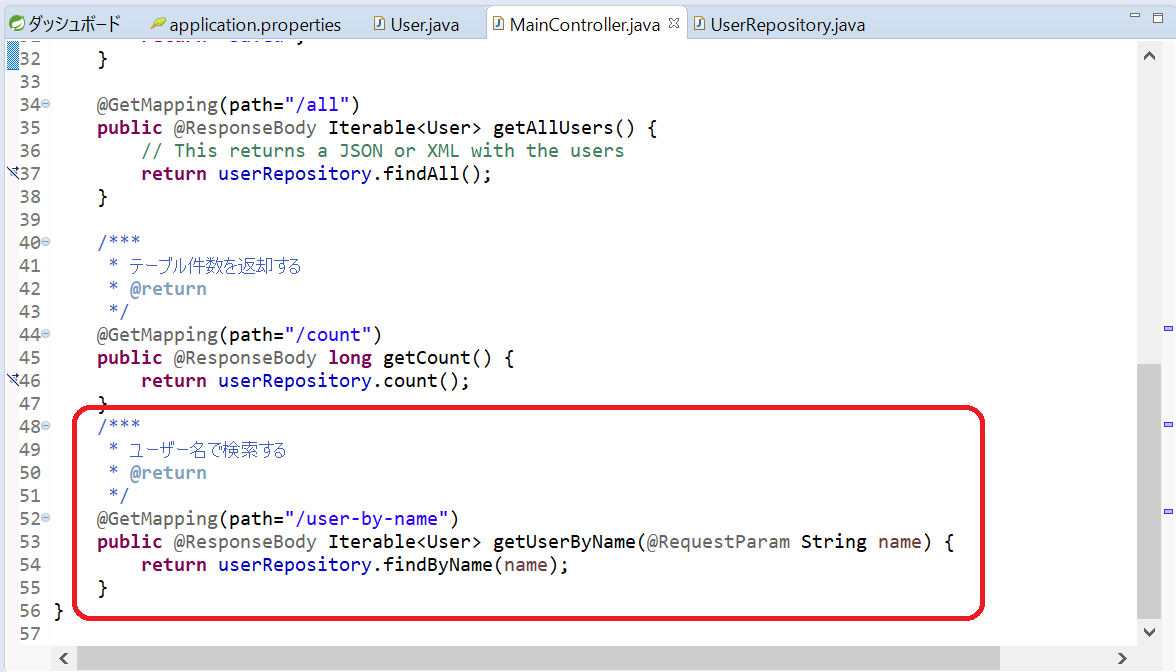Fold the Javadoc comment at line 48

[x=46, y=426]
